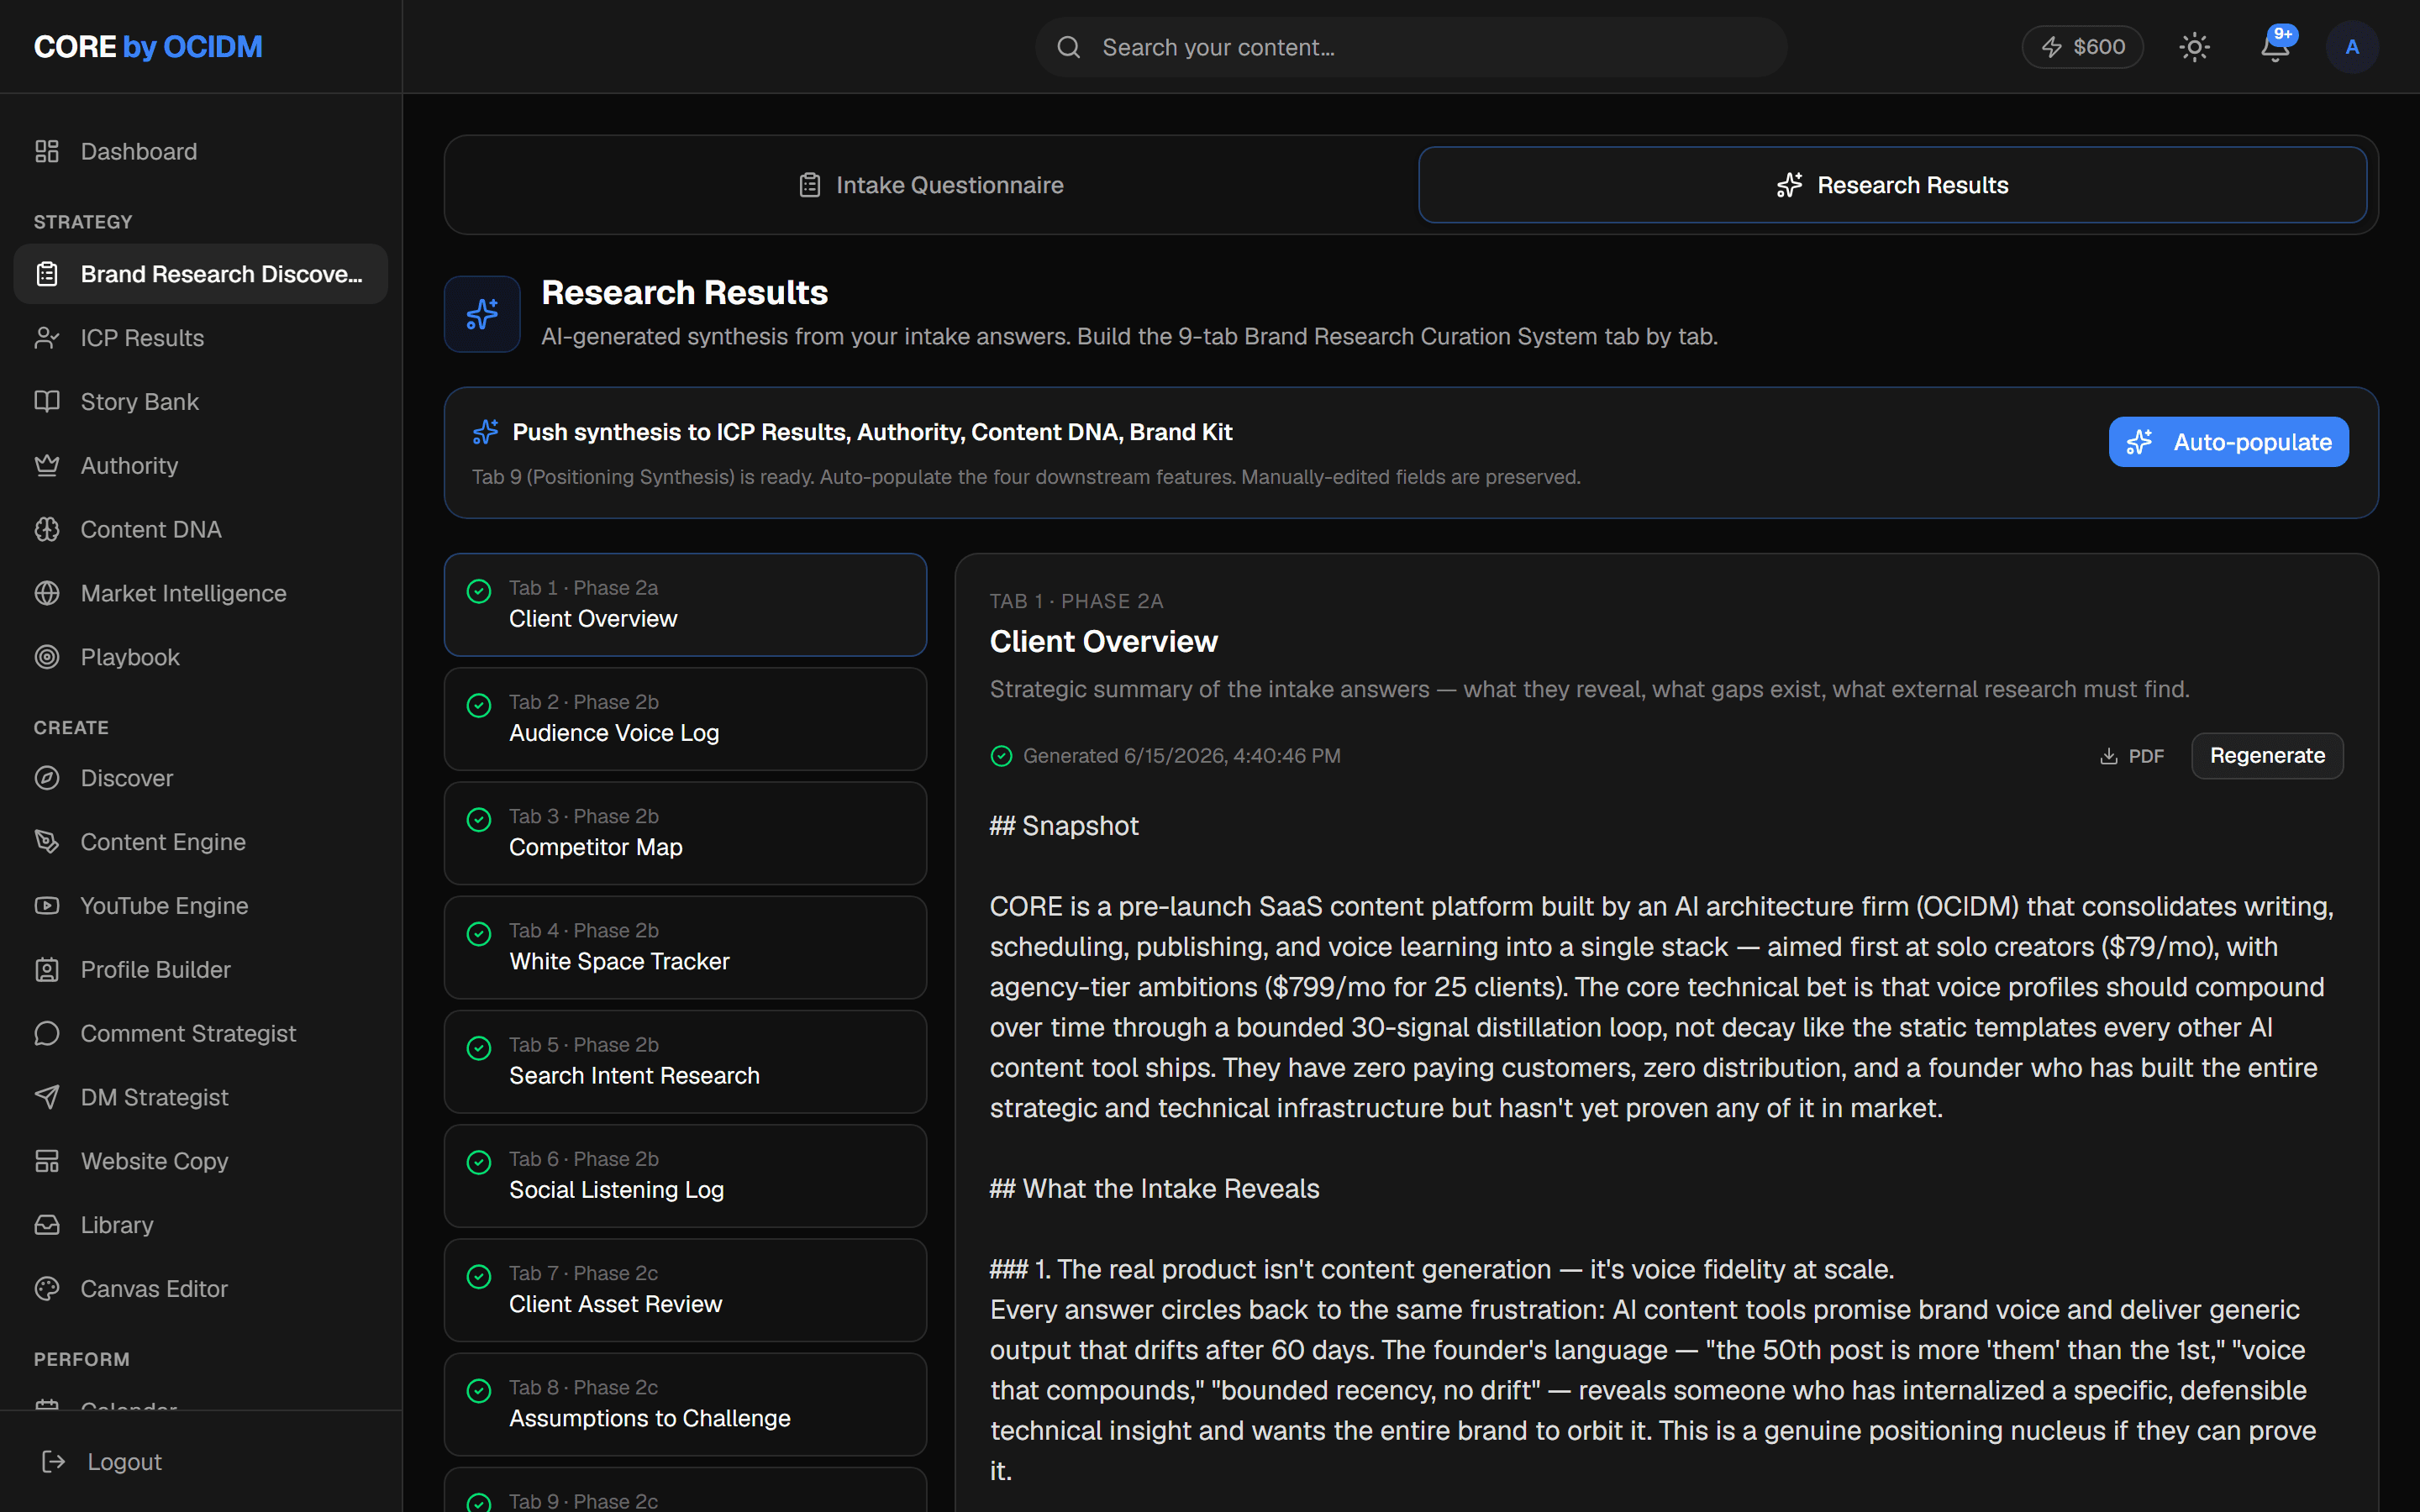The height and width of the screenshot is (1512, 2420).
Task: Open the Content DNA brain icon
Action: tap(47, 530)
